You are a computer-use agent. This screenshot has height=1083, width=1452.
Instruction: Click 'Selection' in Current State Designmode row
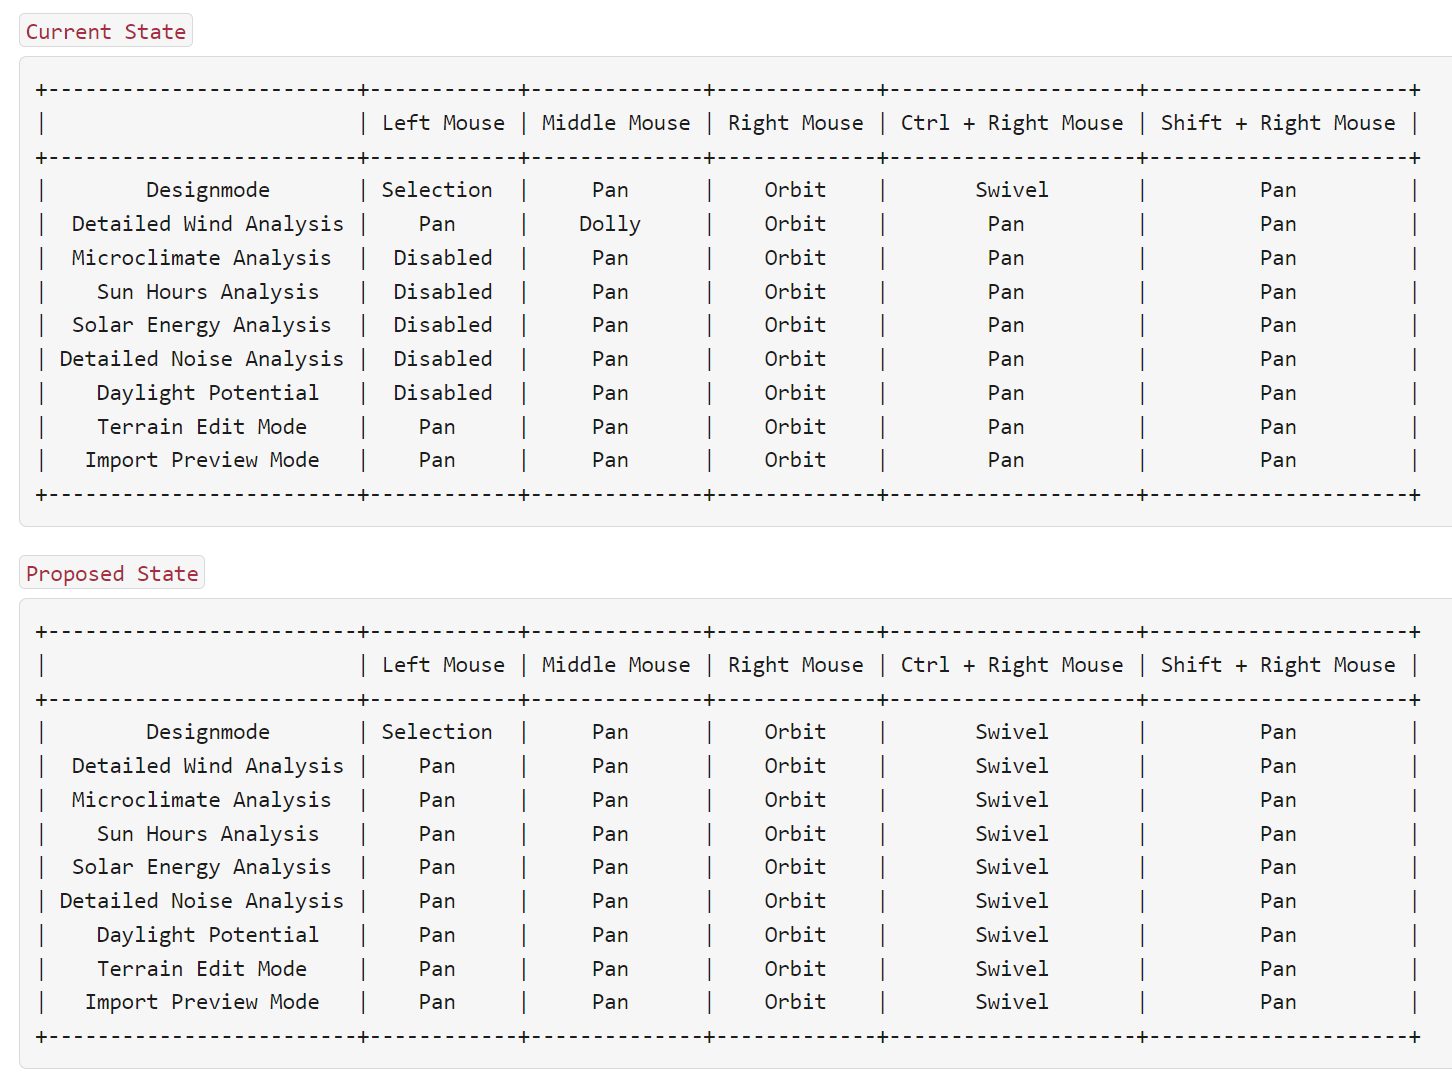437,190
